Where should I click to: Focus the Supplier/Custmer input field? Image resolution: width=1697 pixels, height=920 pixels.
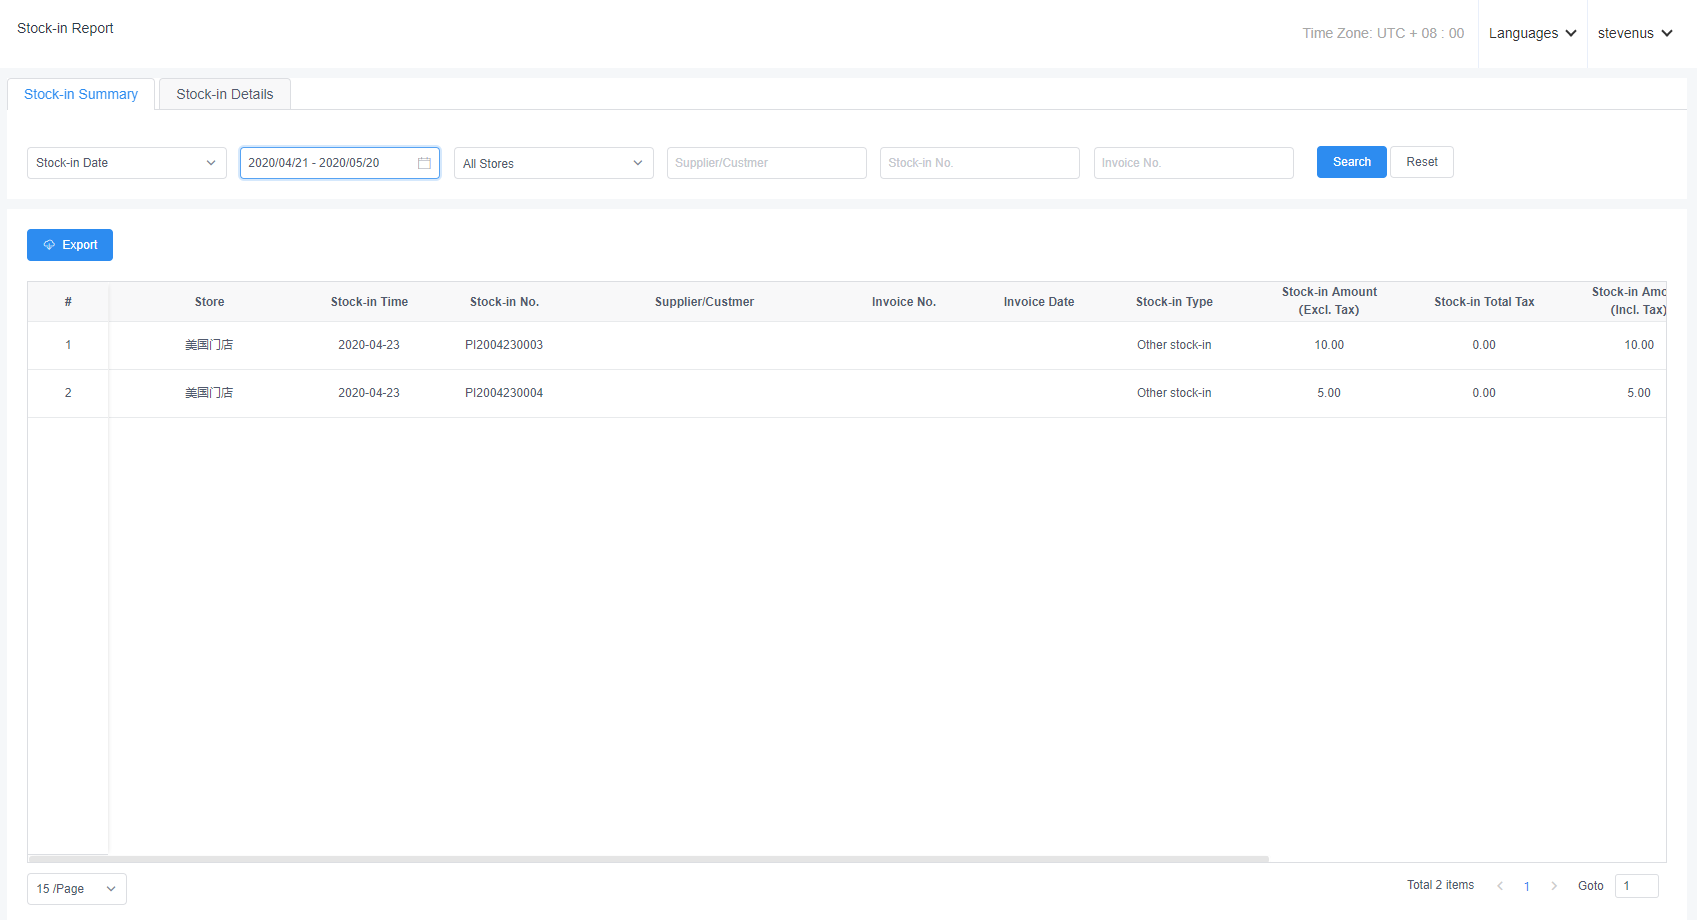click(766, 163)
